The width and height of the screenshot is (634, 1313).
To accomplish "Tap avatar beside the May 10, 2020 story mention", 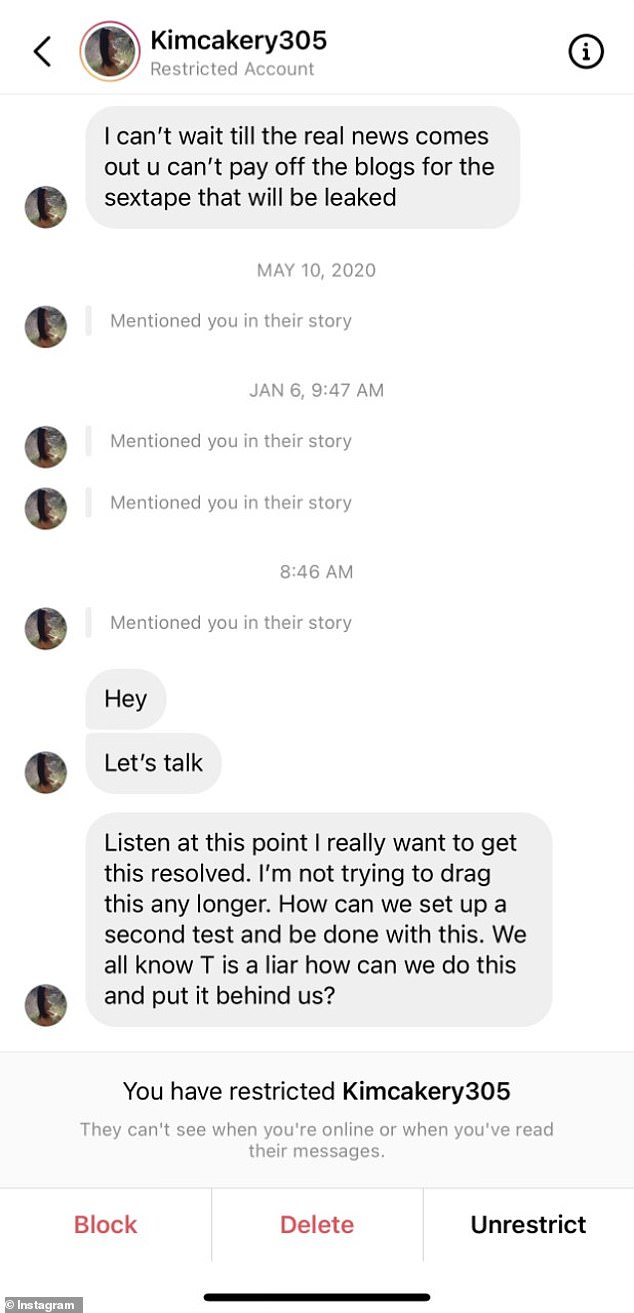I will click(45, 326).
